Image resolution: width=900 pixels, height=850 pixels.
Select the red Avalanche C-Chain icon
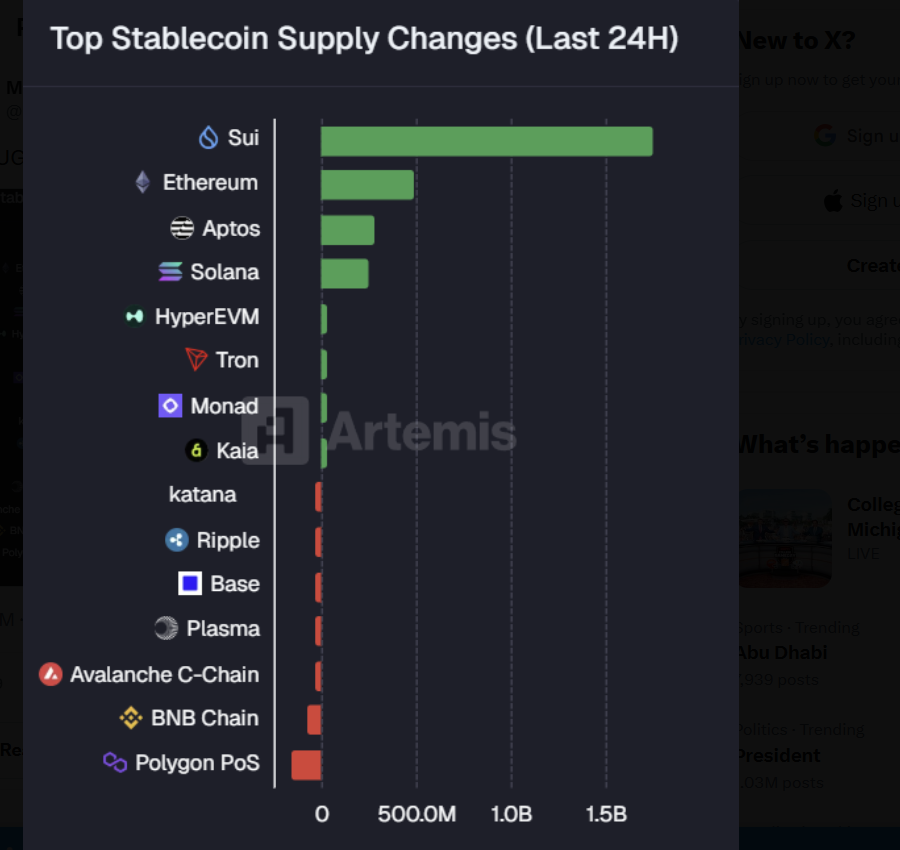[51, 674]
